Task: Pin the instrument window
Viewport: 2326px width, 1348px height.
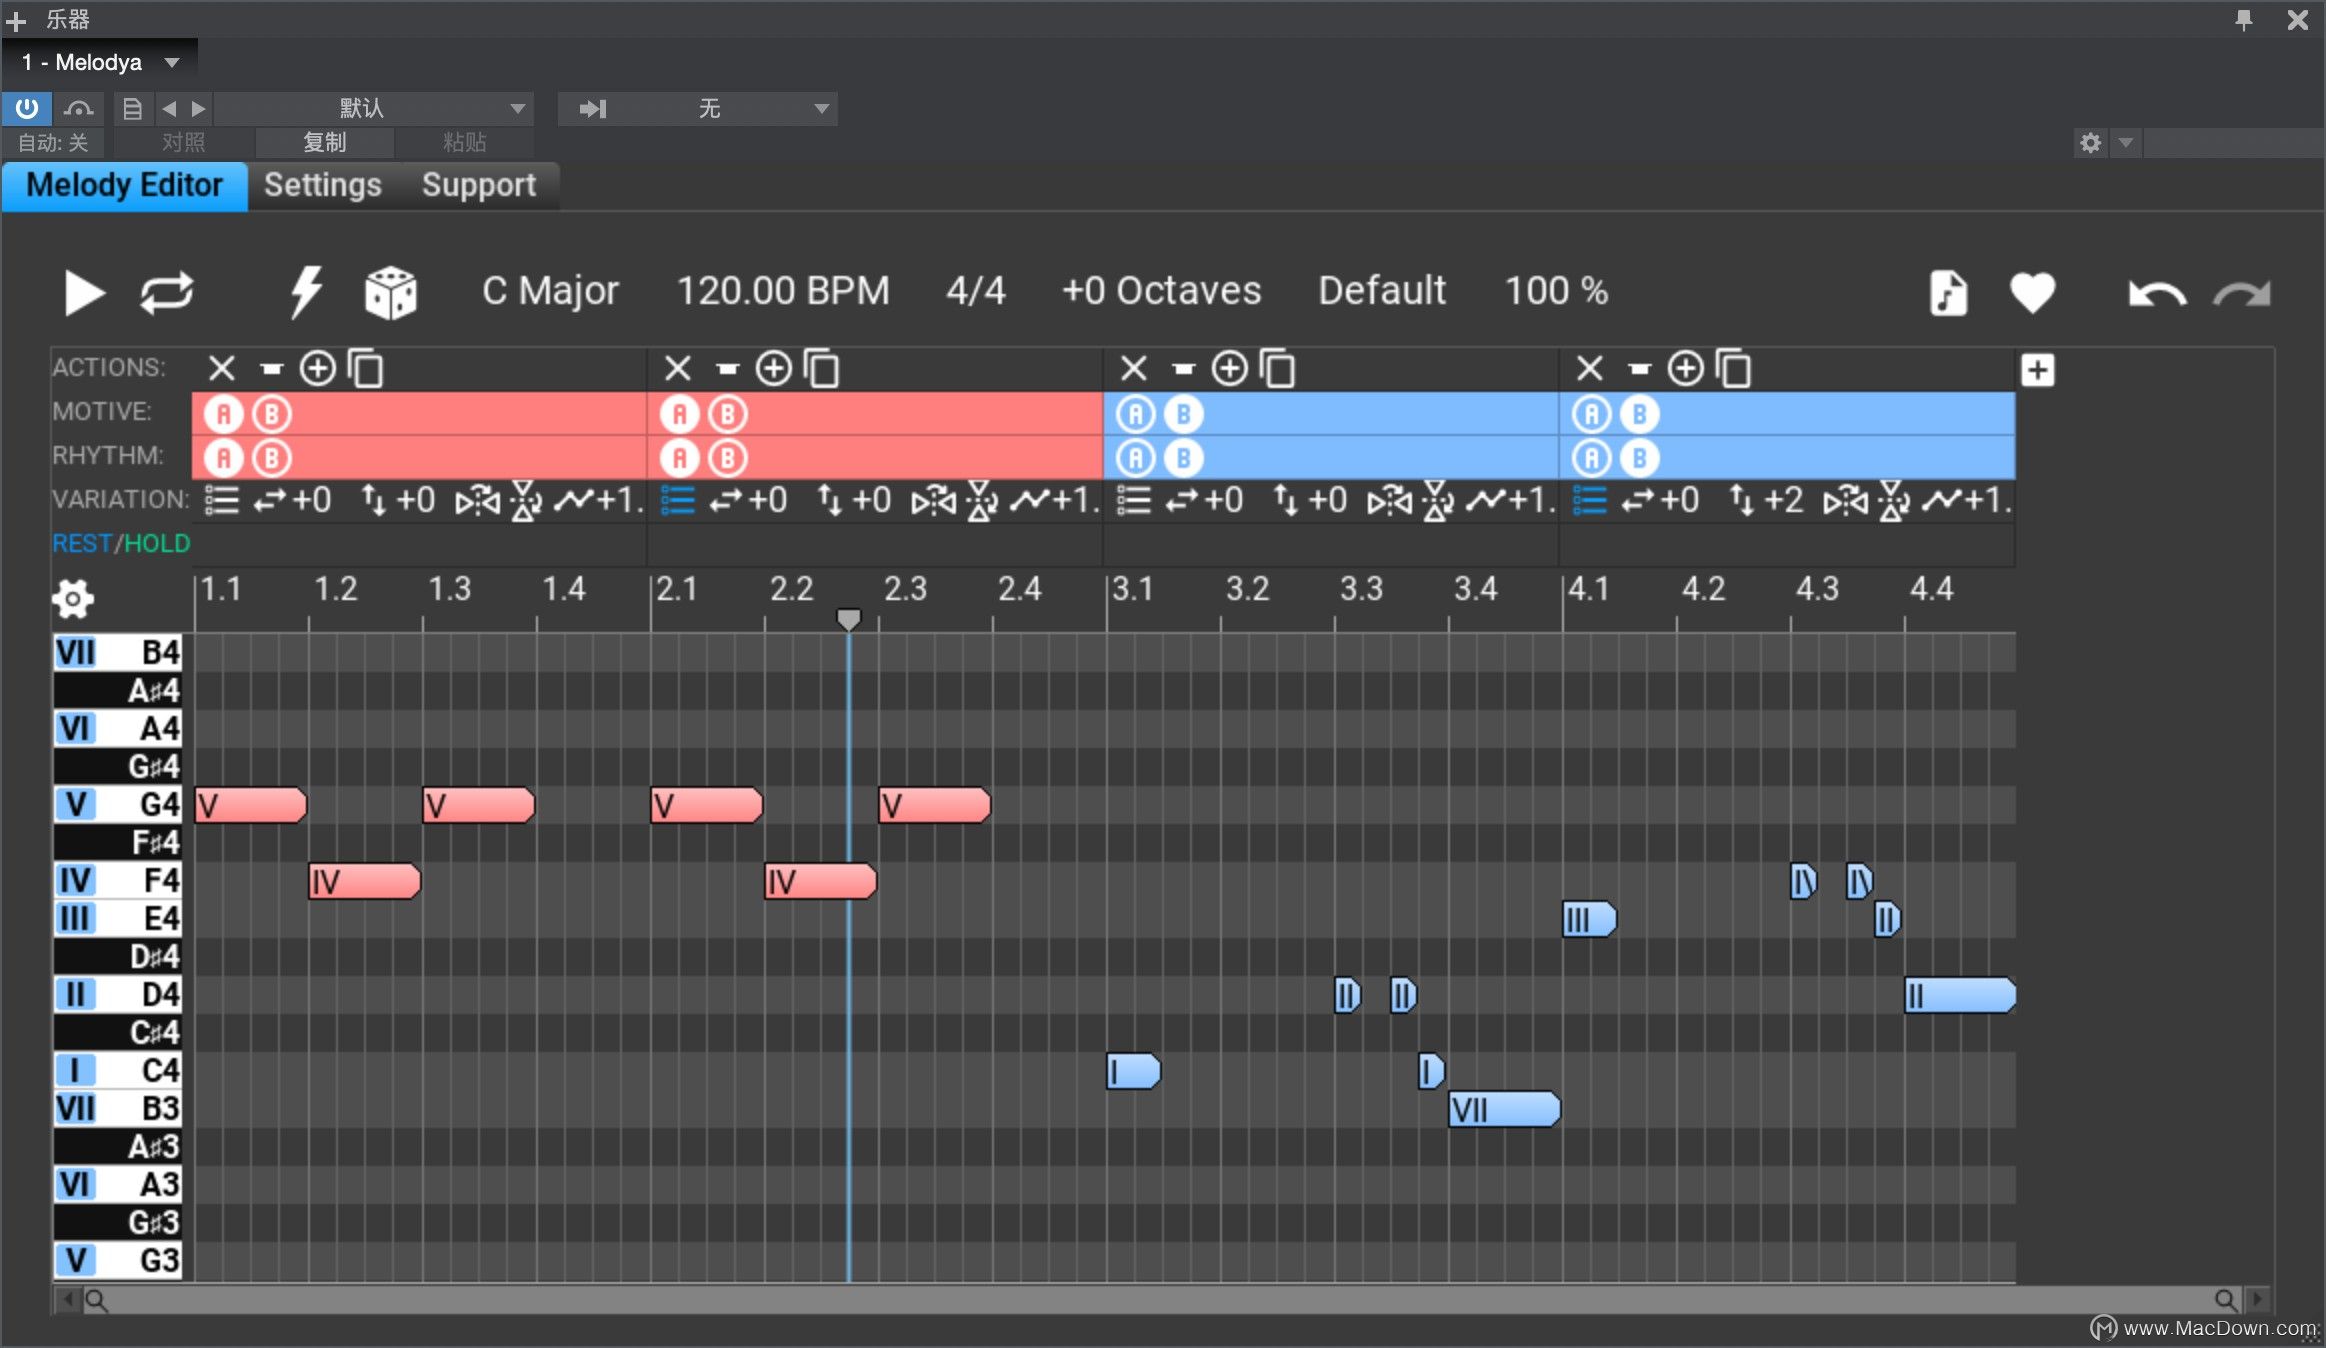Action: pos(2244,20)
